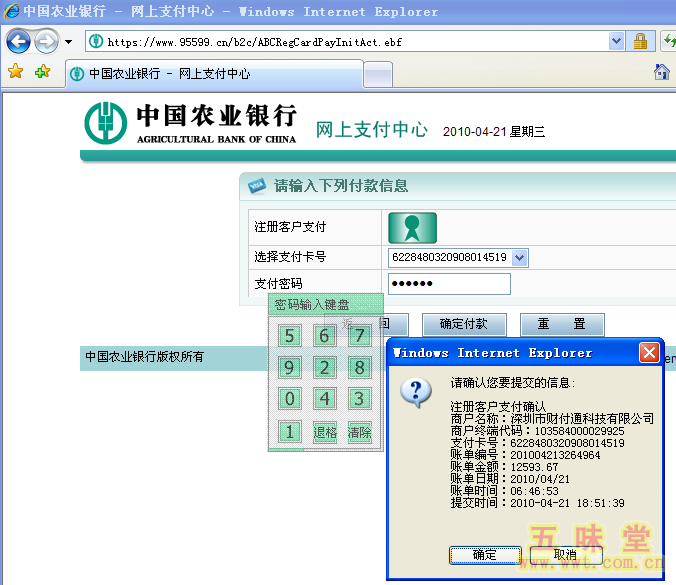Expand the recent pages dropdown arrow
The width and height of the screenshot is (676, 585).
[x=68, y=42]
